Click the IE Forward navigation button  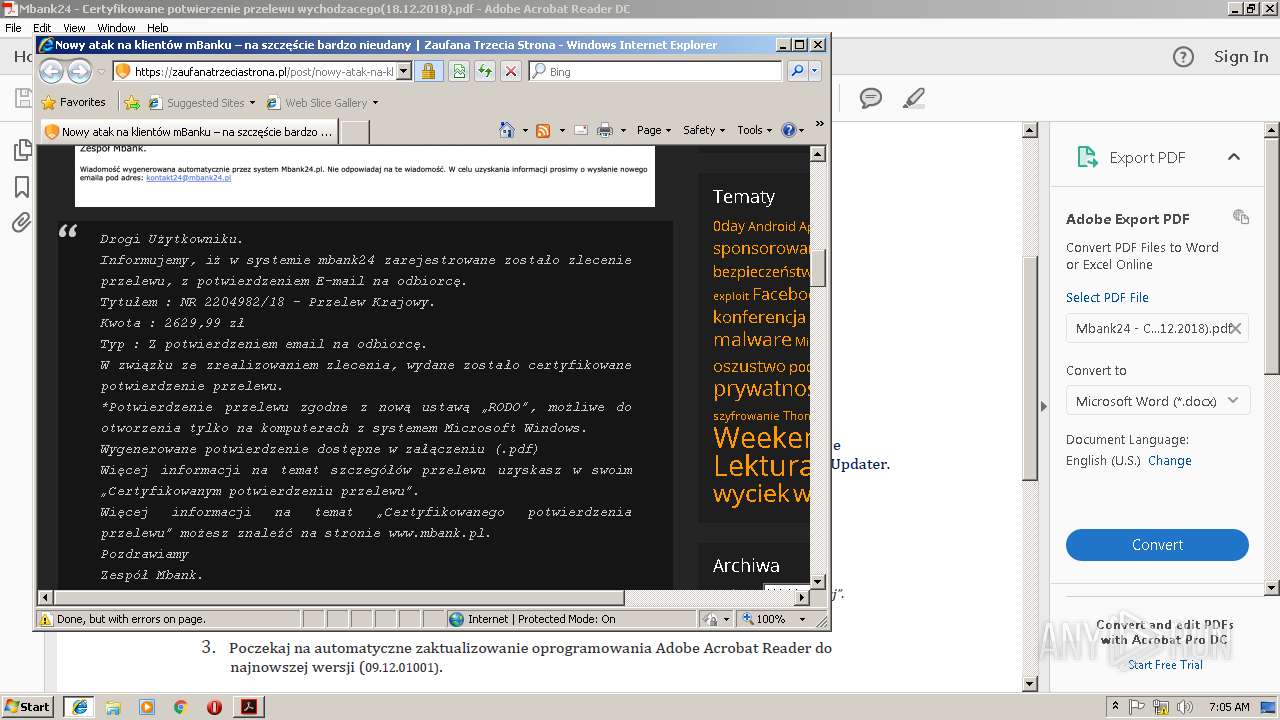[80, 71]
